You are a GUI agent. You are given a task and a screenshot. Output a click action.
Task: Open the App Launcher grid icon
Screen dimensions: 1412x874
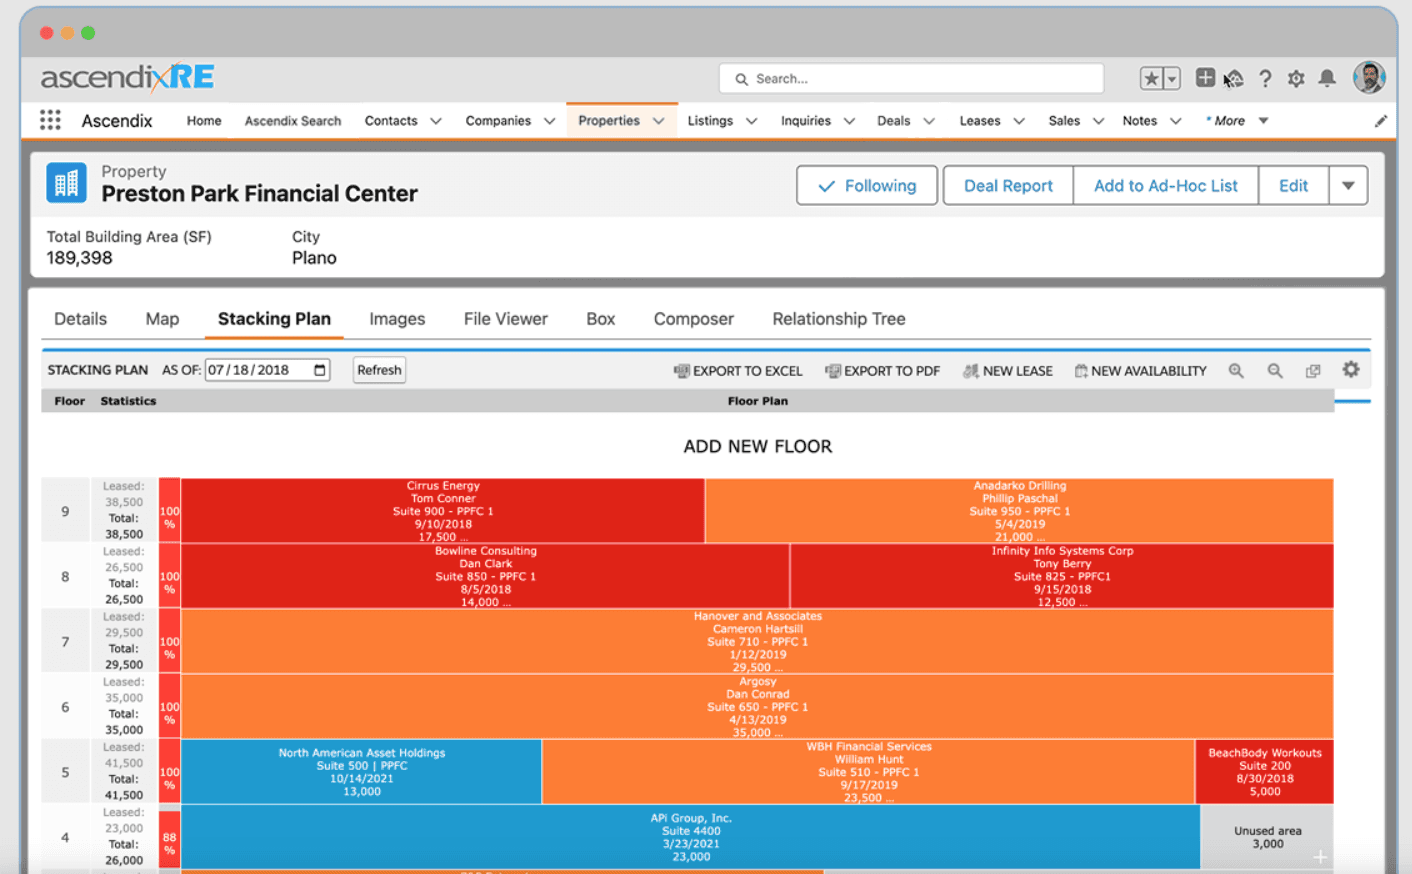point(50,120)
